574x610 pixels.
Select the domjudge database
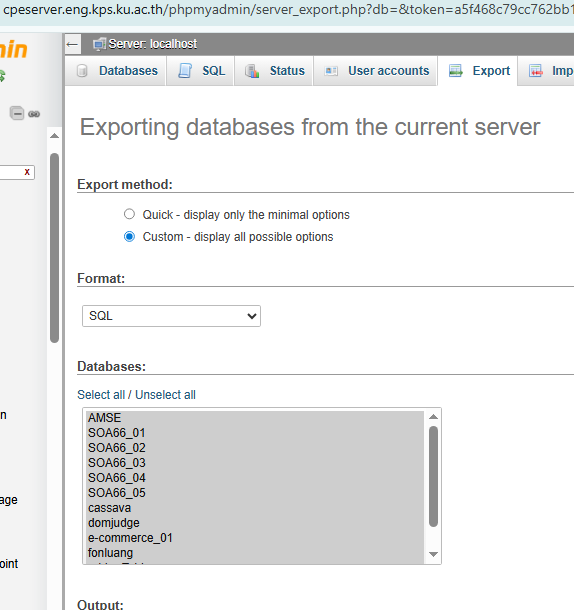click(255, 522)
